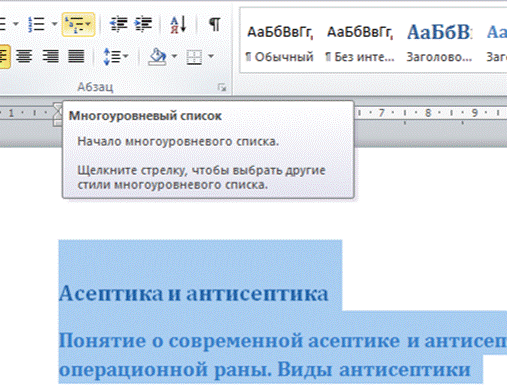507x388 pixels.
Task: Open multilevel list styles dropdown arrow
Action: [x=88, y=24]
